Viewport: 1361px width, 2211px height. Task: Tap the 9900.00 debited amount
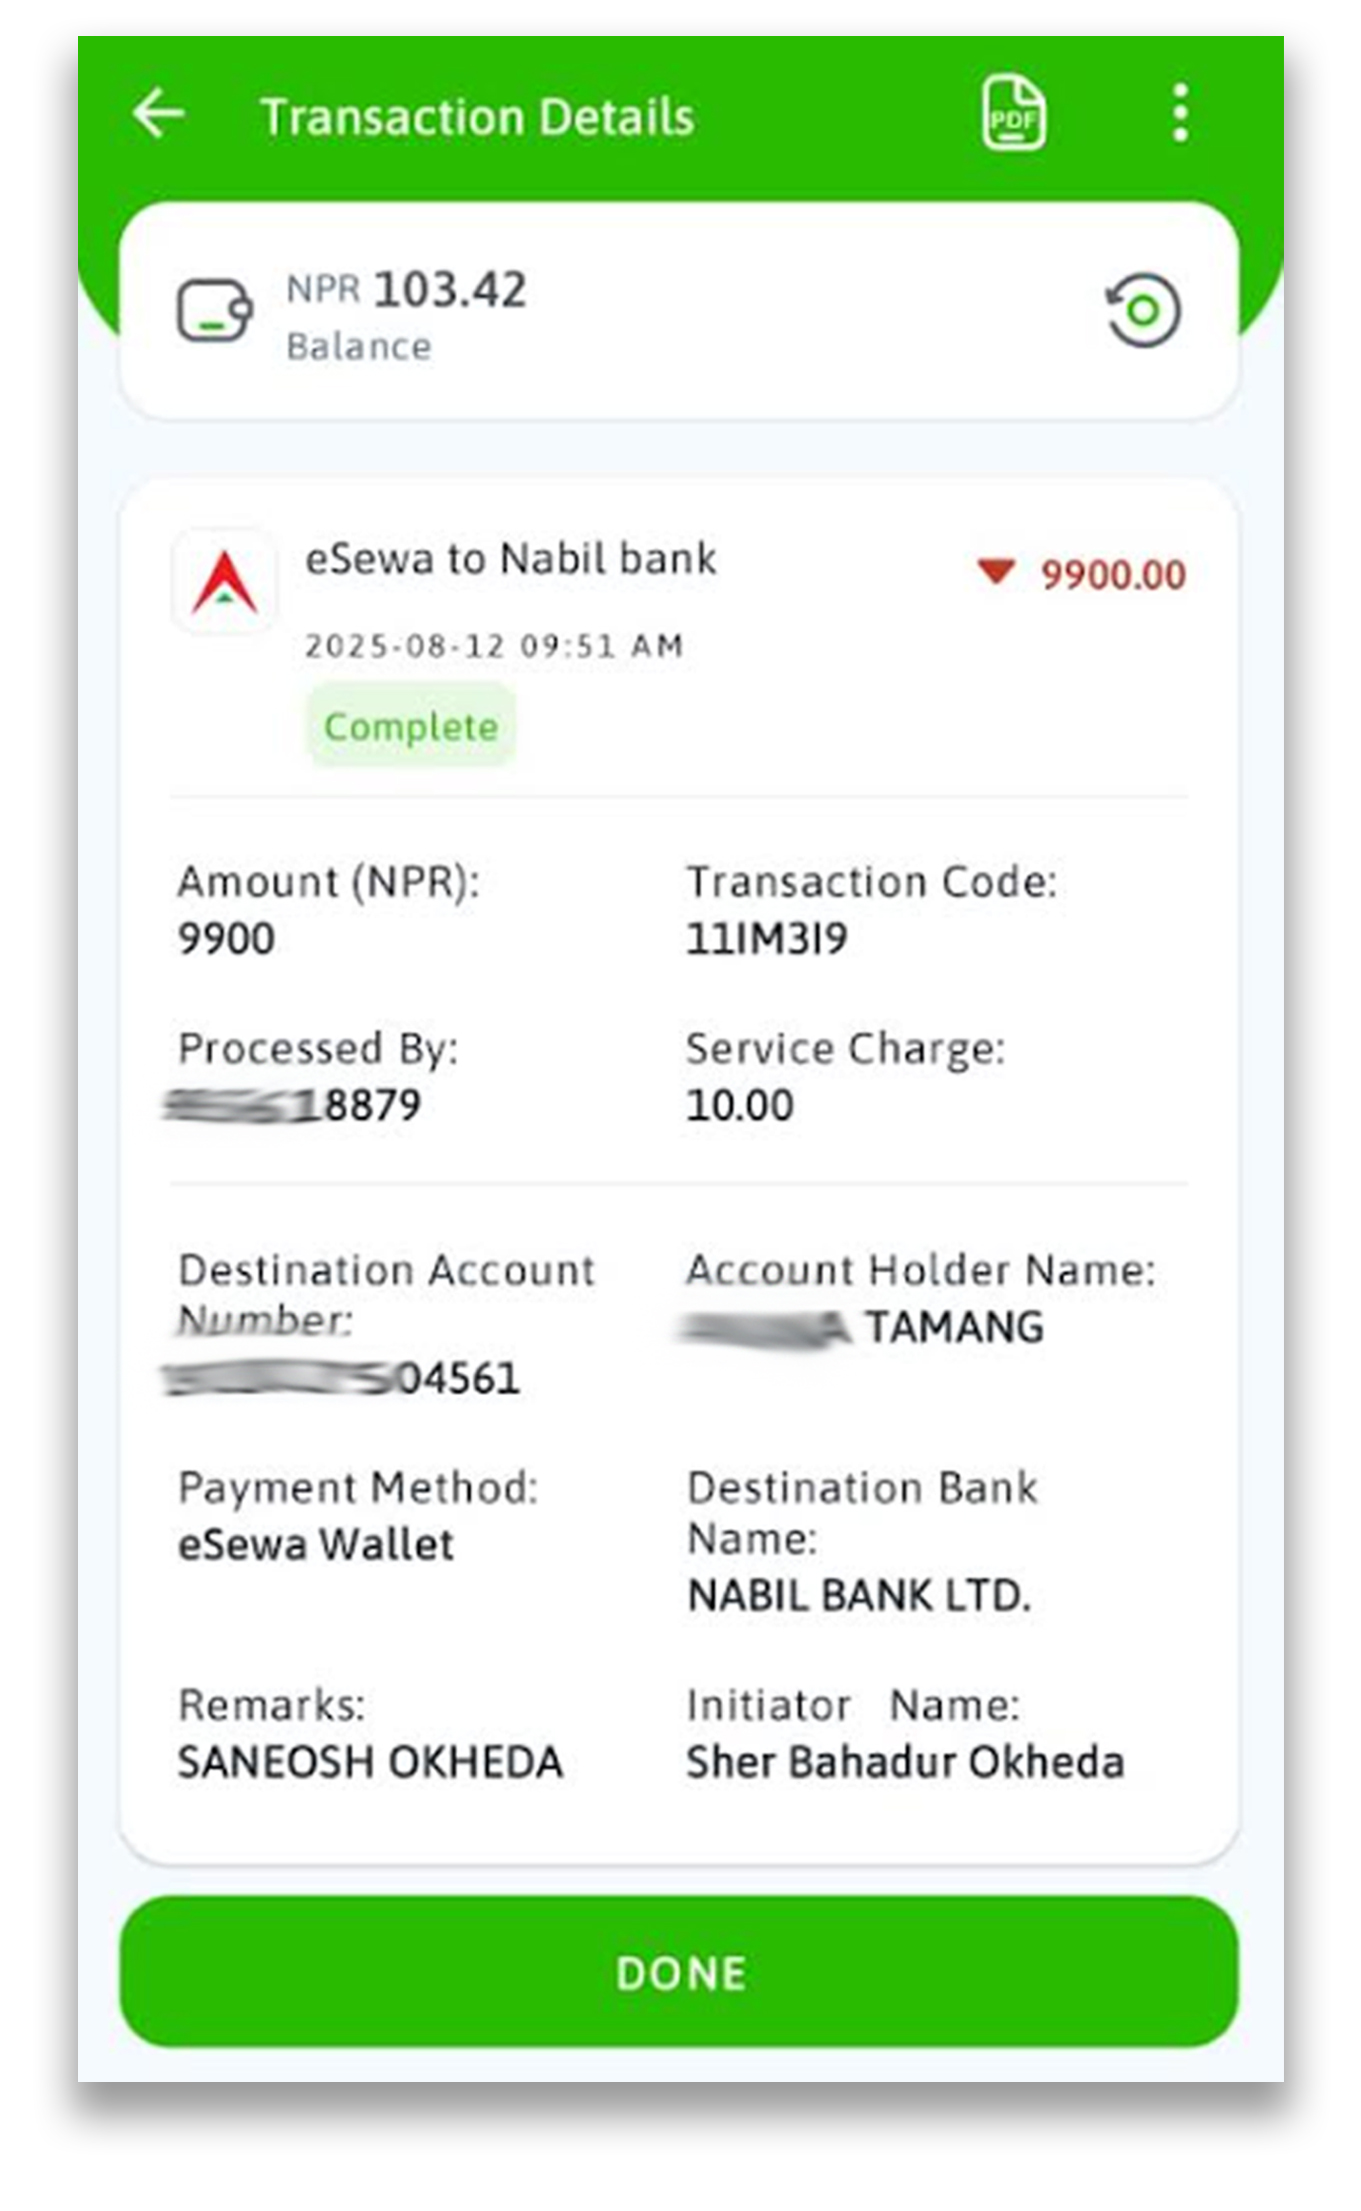pyautogui.click(x=1112, y=575)
